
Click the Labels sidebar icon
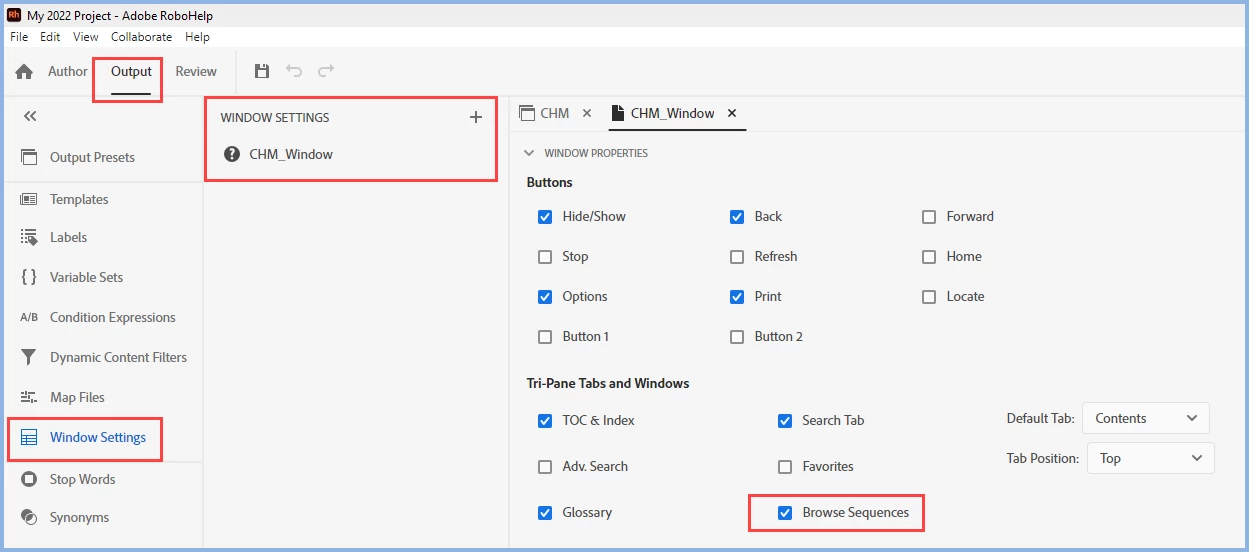(x=29, y=237)
